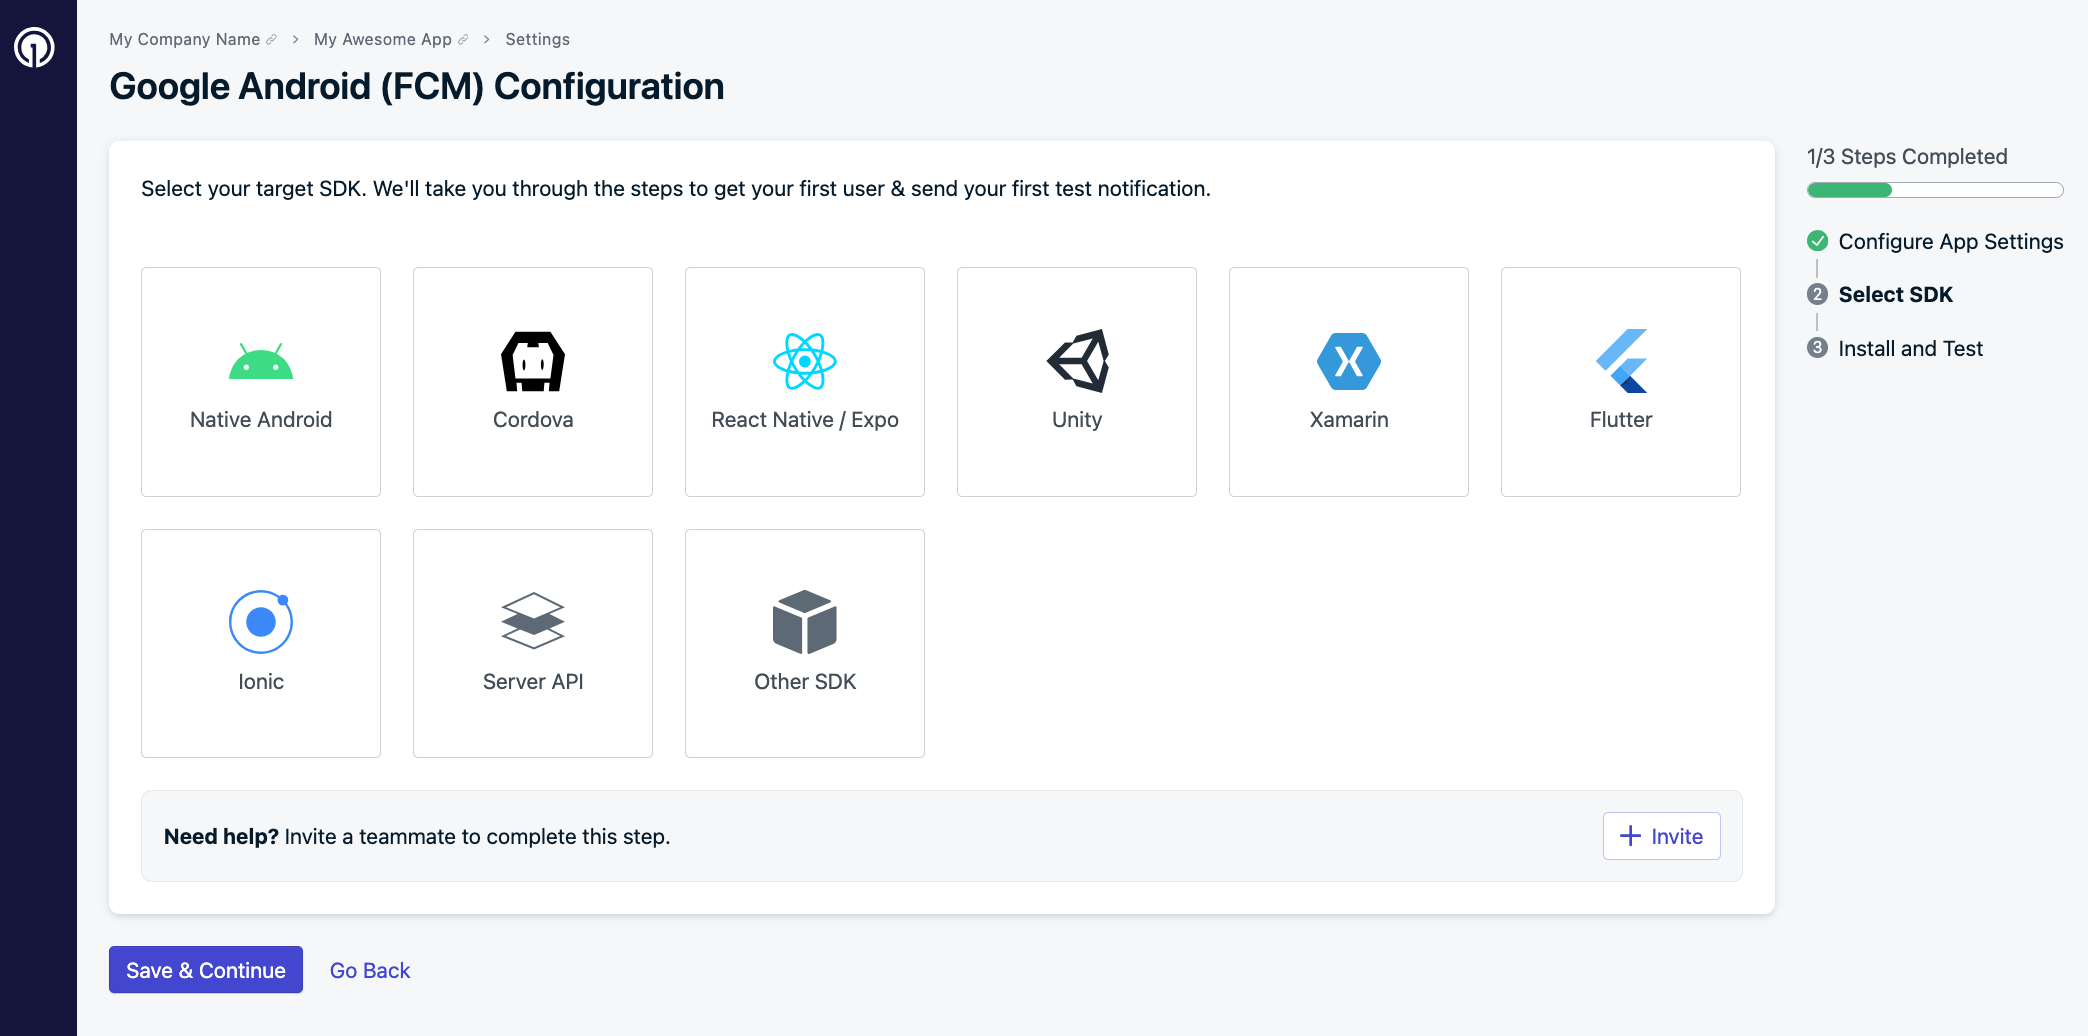The height and width of the screenshot is (1036, 2088).
Task: Select the Unity SDK logo
Action: click(1077, 362)
